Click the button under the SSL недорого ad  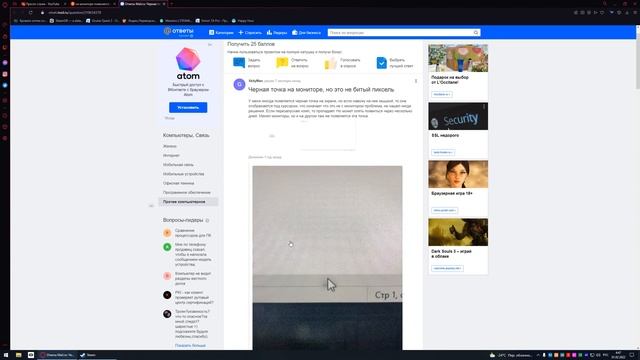[x=443, y=152]
